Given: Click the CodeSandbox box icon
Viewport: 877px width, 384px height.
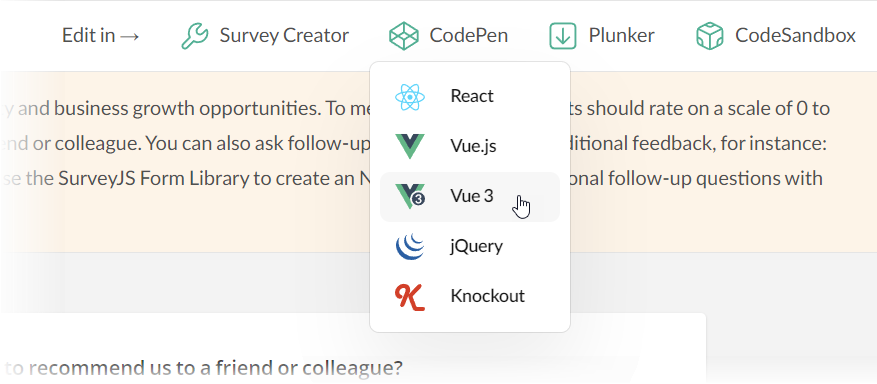Looking at the screenshot, I should tap(709, 36).
